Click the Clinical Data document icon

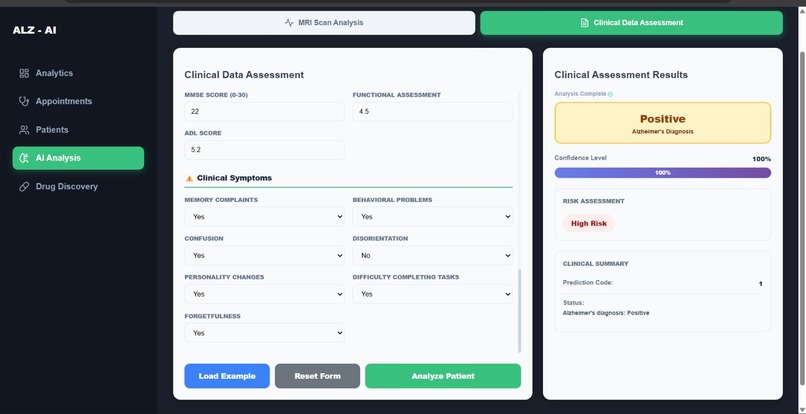(x=584, y=23)
